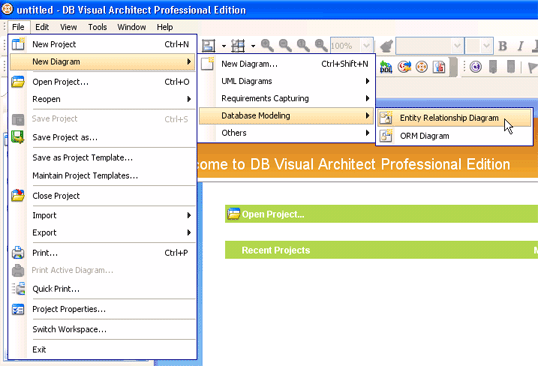Screen dimensions: 538x366
Task: Choose Maintain Project Templates...
Action: point(102,176)
